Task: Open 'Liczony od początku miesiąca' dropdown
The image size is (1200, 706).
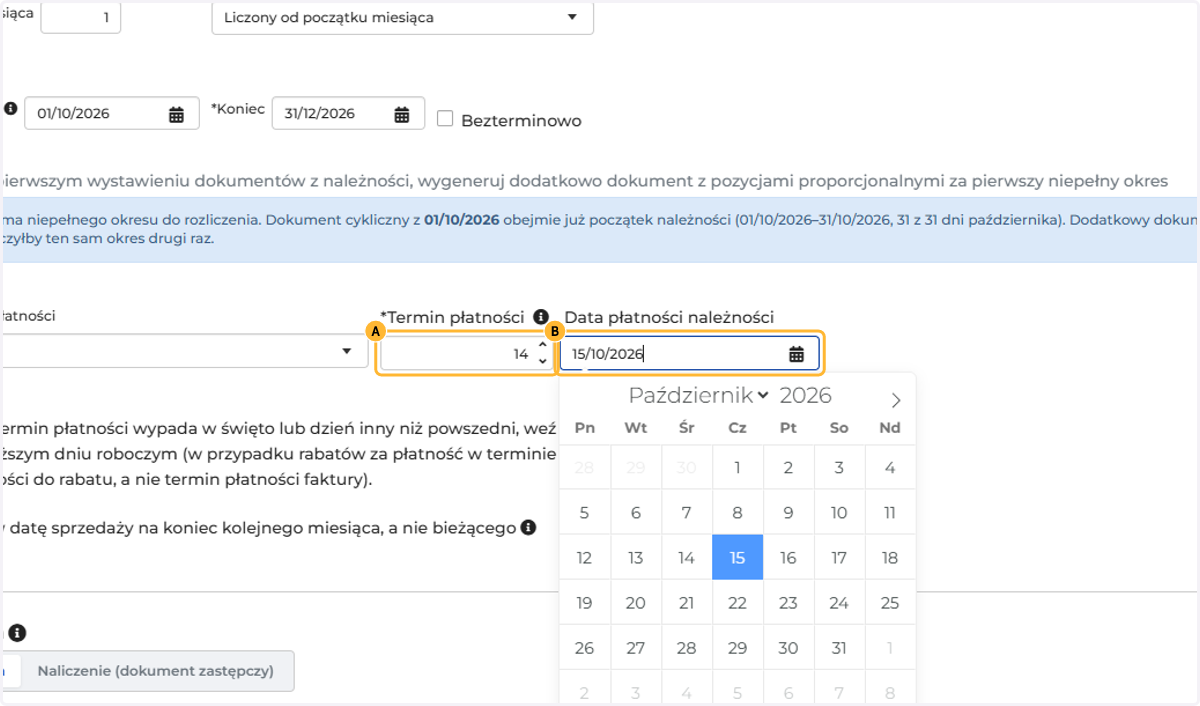Action: pyautogui.click(x=402, y=17)
